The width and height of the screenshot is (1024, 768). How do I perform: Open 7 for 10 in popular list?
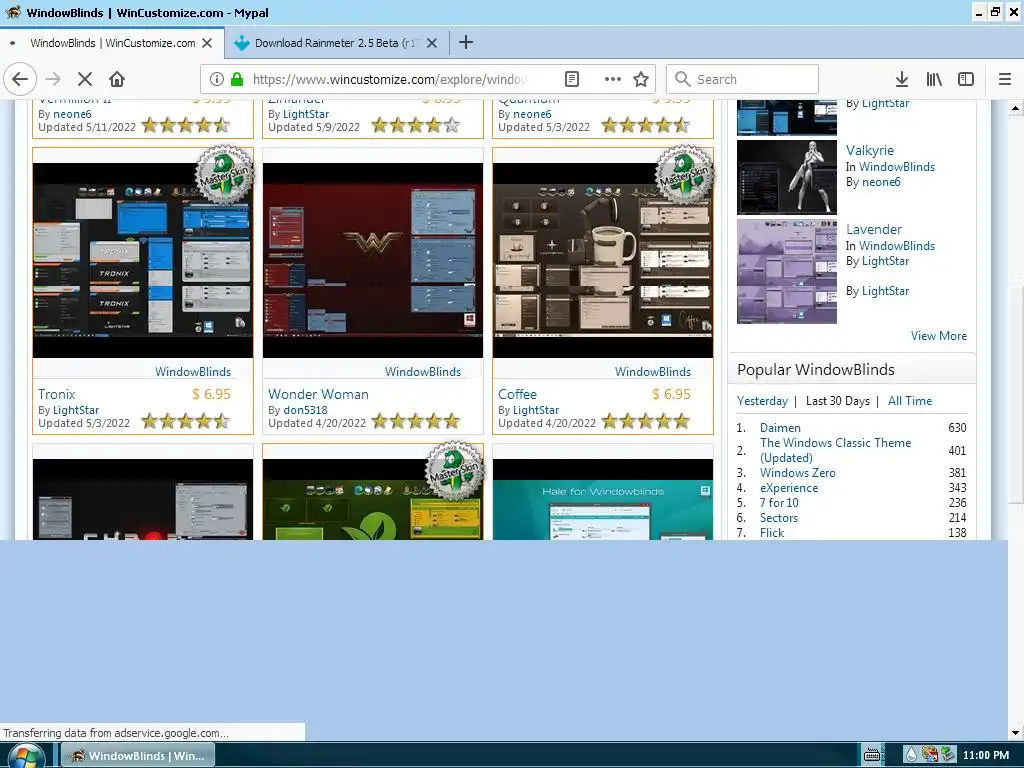[x=779, y=503]
